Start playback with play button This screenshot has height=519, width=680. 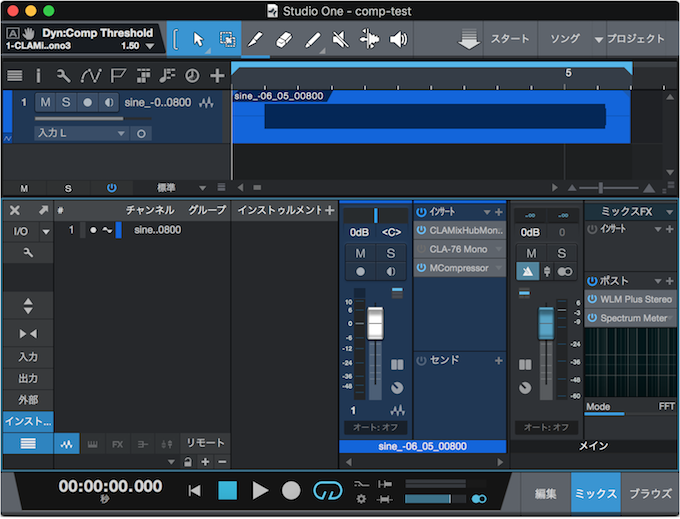point(260,491)
